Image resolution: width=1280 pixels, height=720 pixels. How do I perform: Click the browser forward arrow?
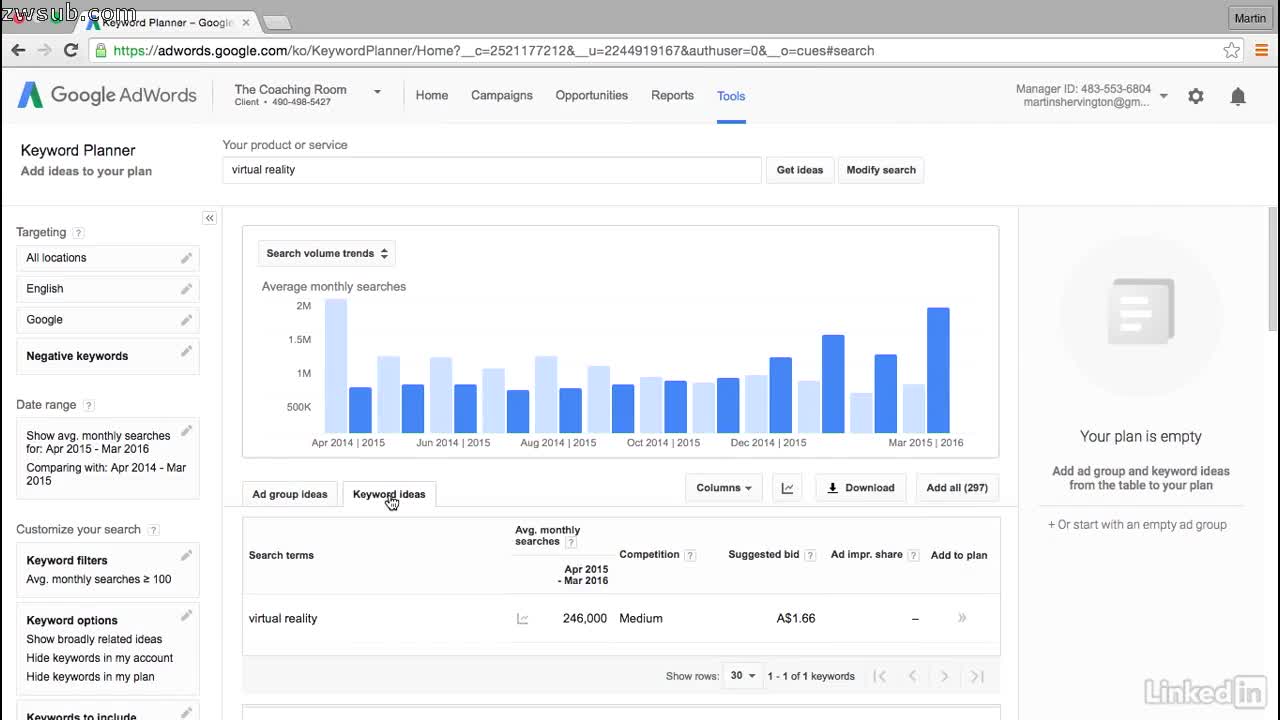[44, 50]
